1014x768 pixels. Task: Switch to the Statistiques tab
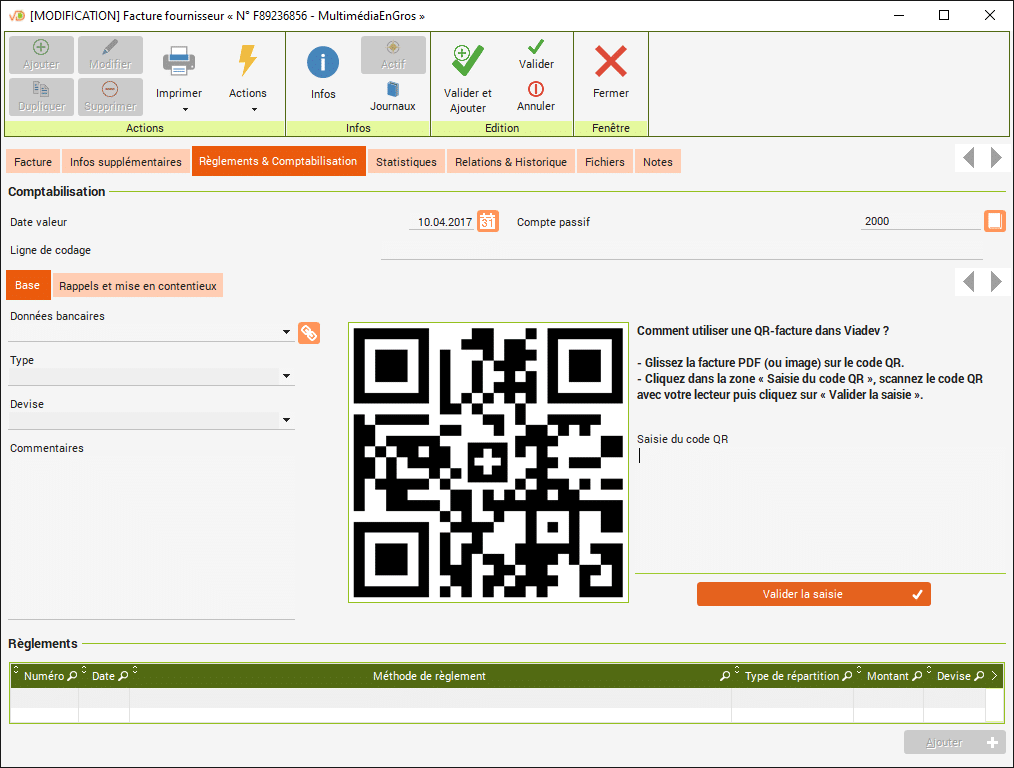tap(406, 162)
